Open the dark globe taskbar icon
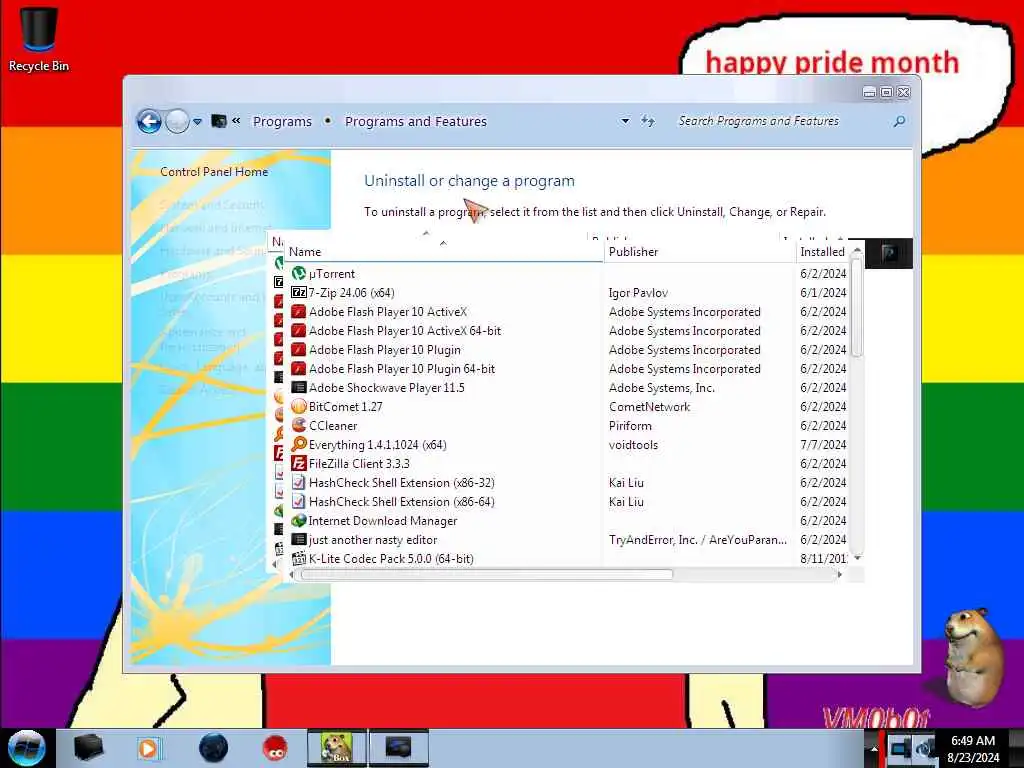The width and height of the screenshot is (1024, 768). [x=214, y=748]
